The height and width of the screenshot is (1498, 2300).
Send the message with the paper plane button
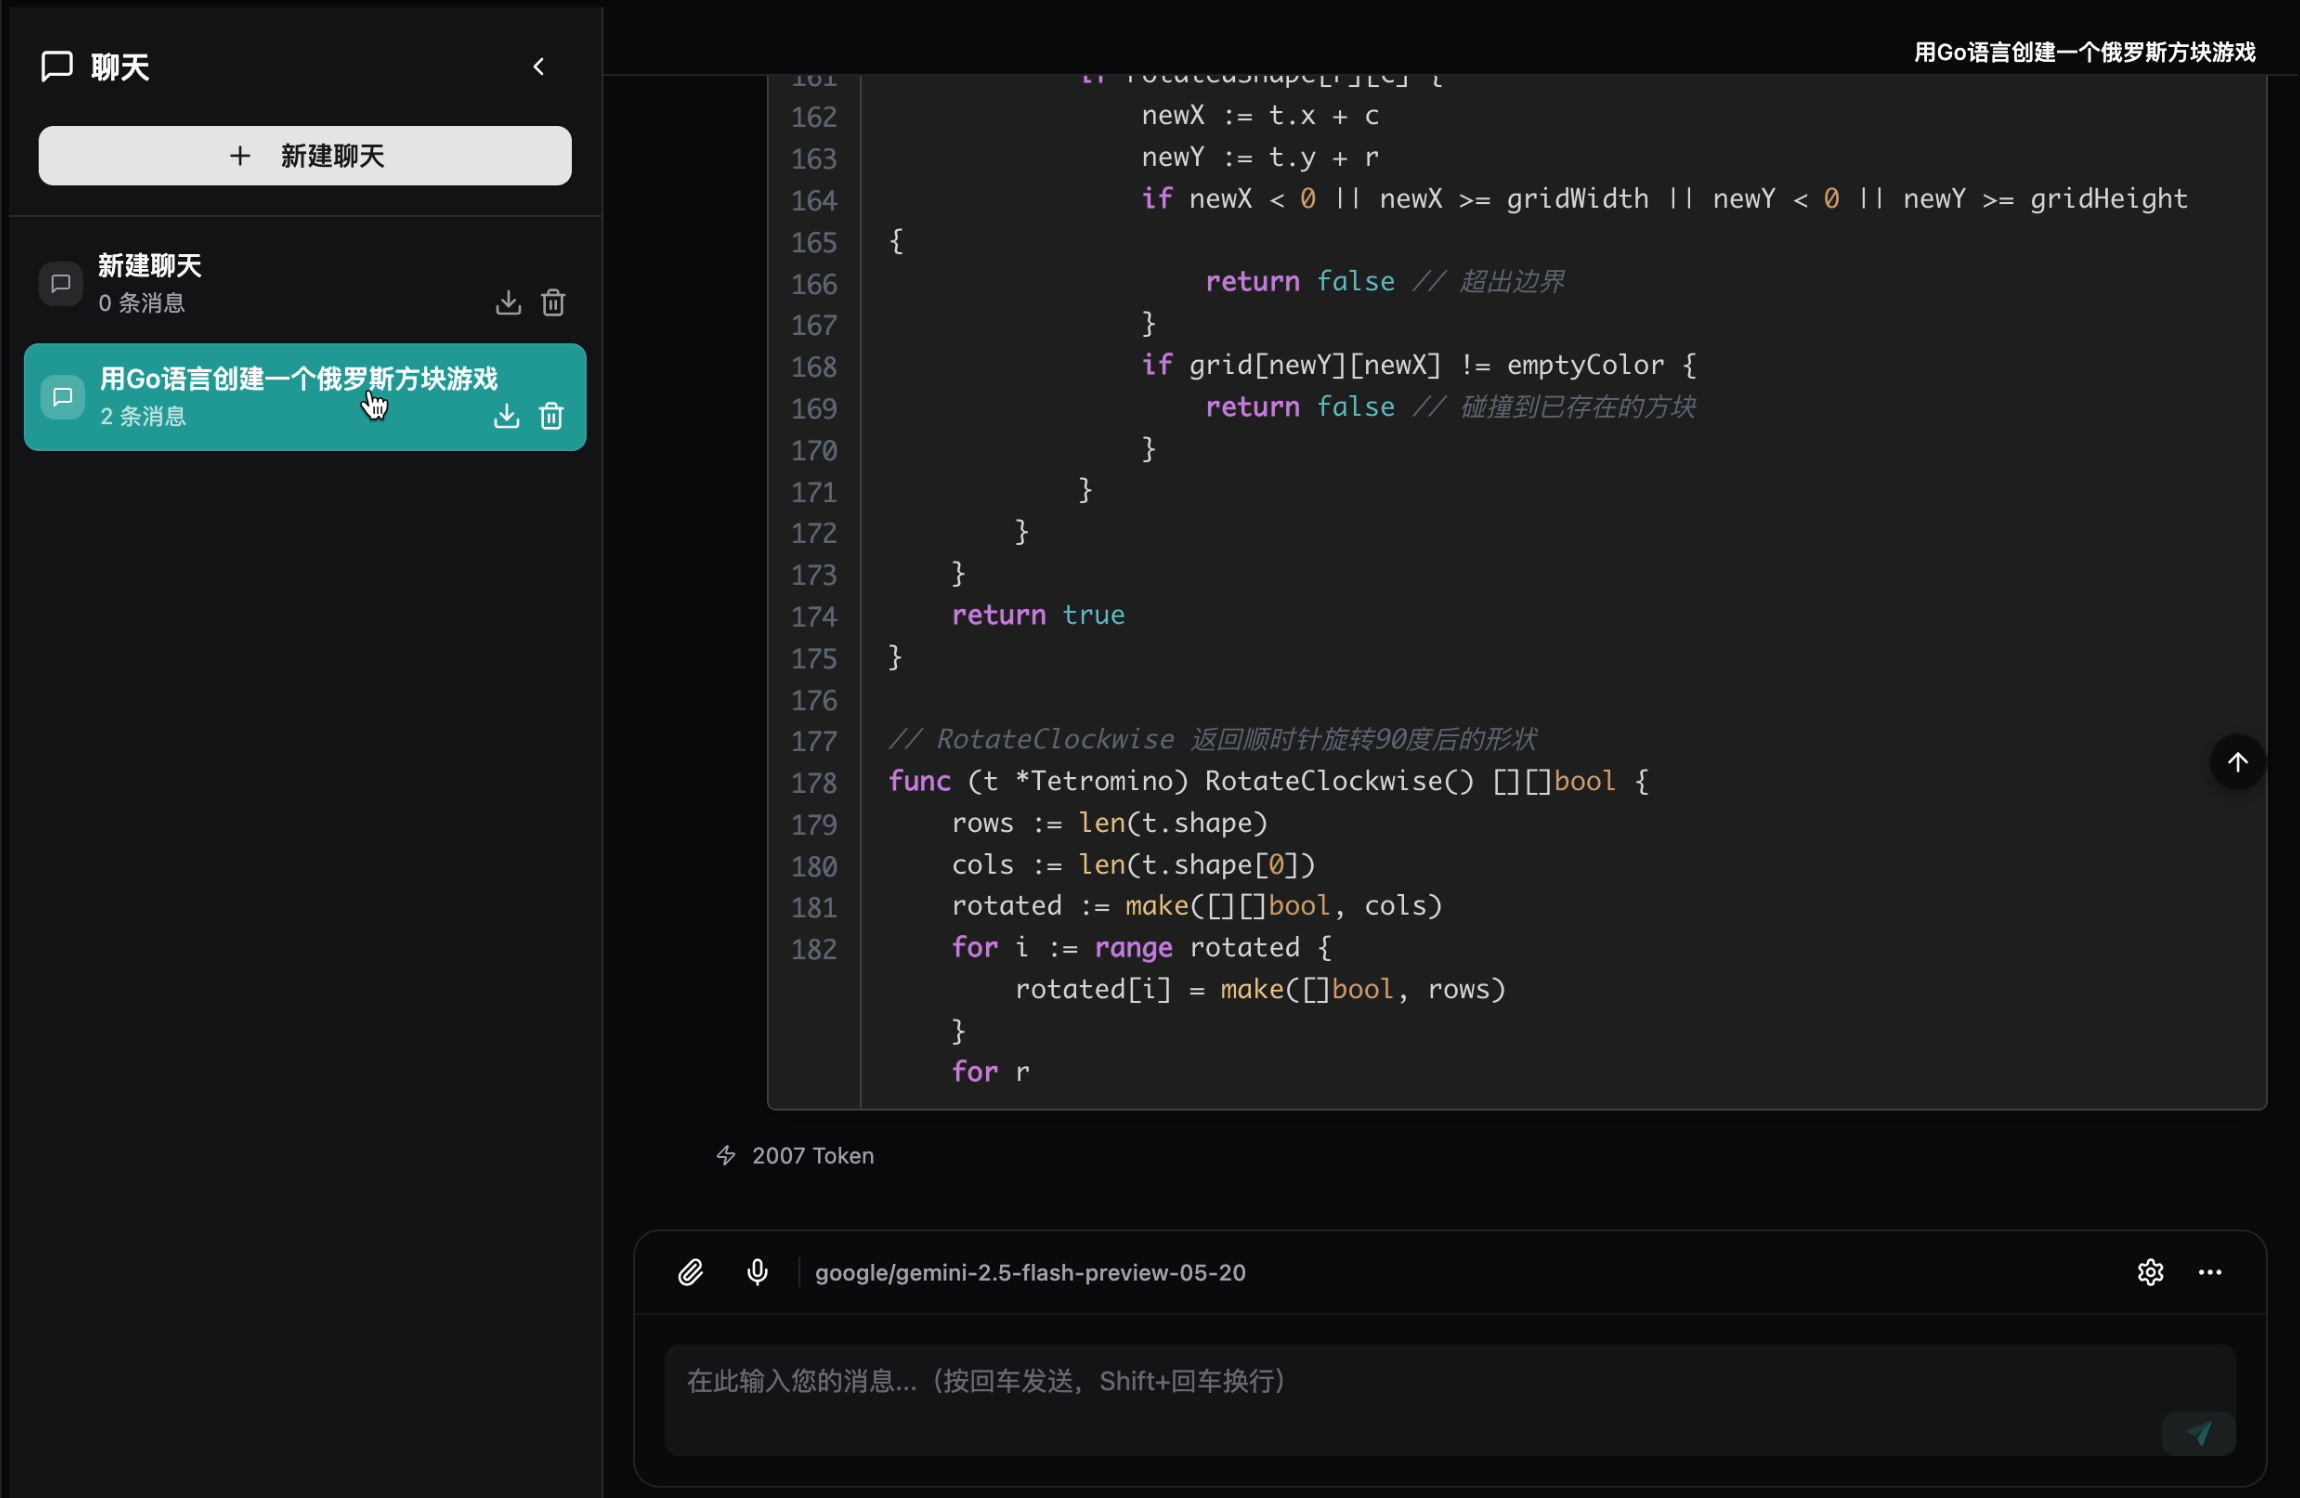click(x=2199, y=1433)
